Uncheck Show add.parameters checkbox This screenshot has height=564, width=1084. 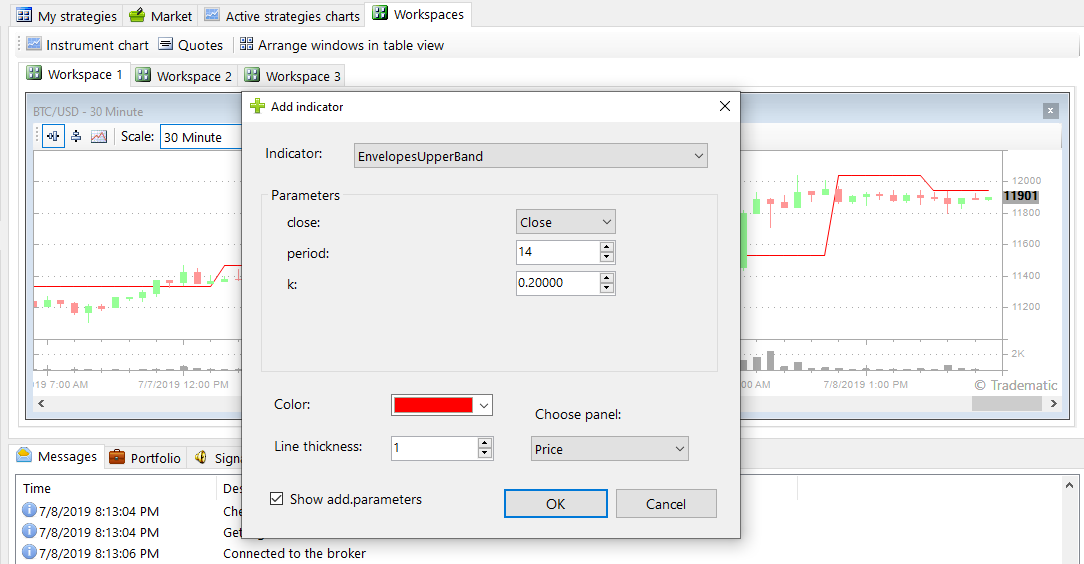point(277,499)
